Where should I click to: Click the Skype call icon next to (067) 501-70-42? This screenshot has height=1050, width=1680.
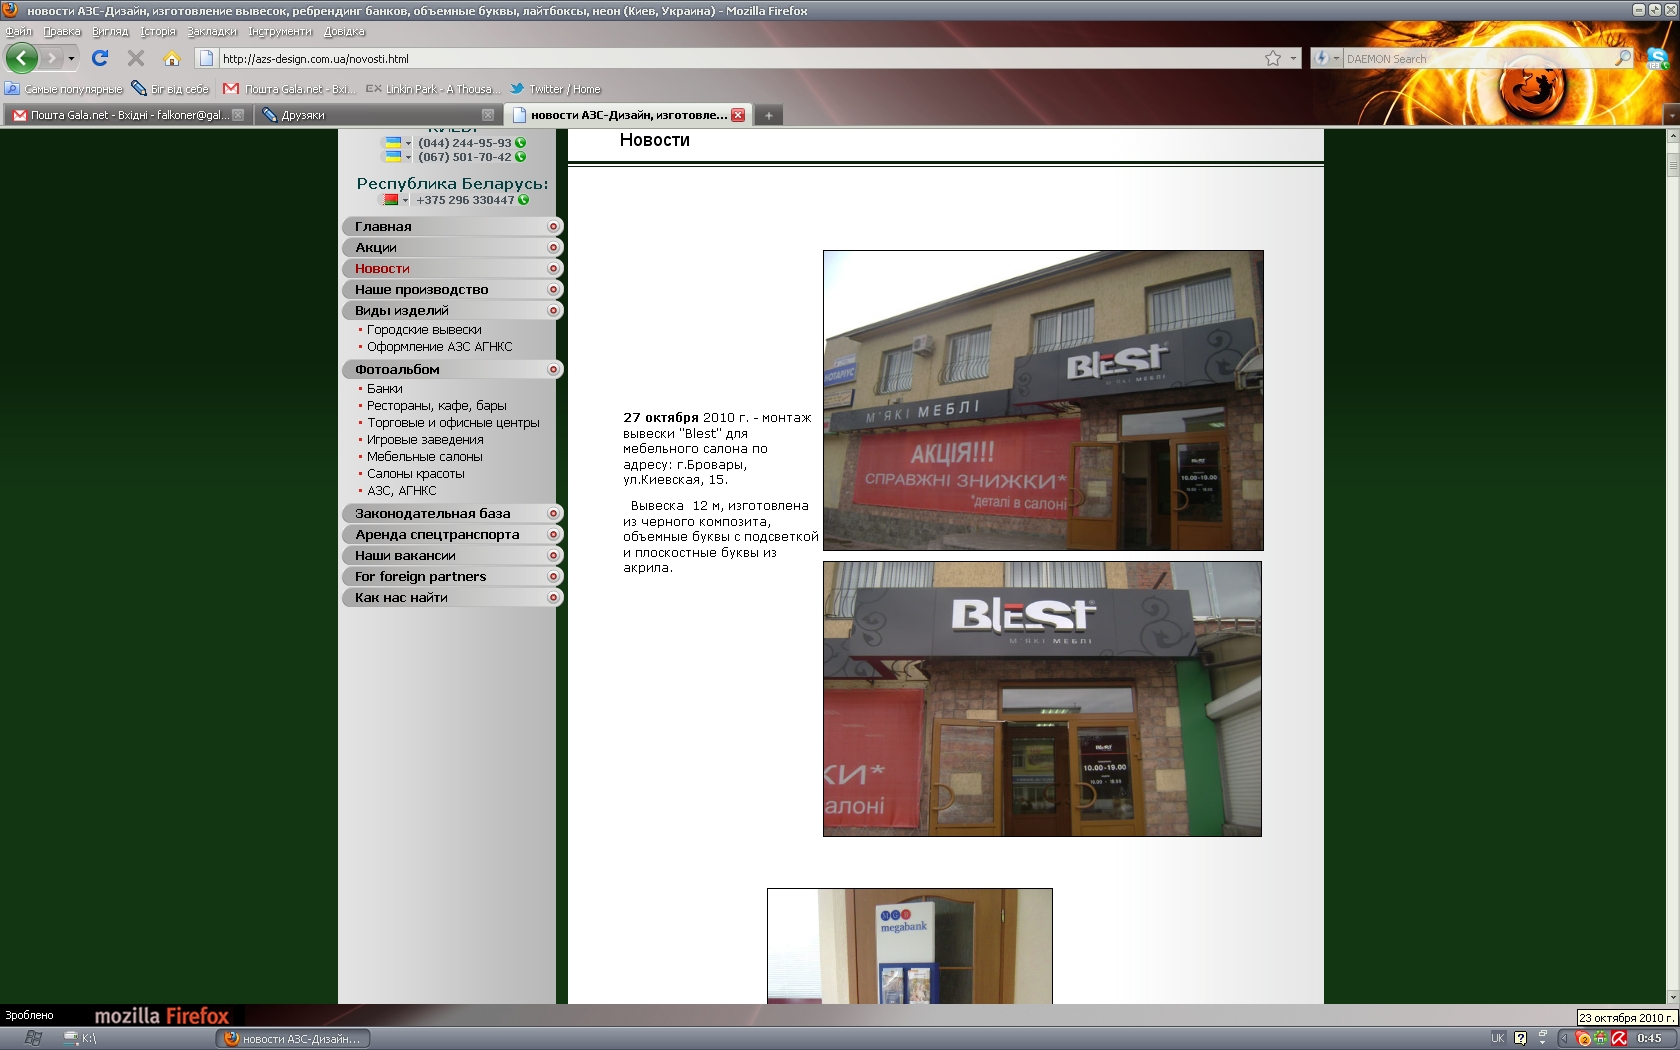pos(521,157)
